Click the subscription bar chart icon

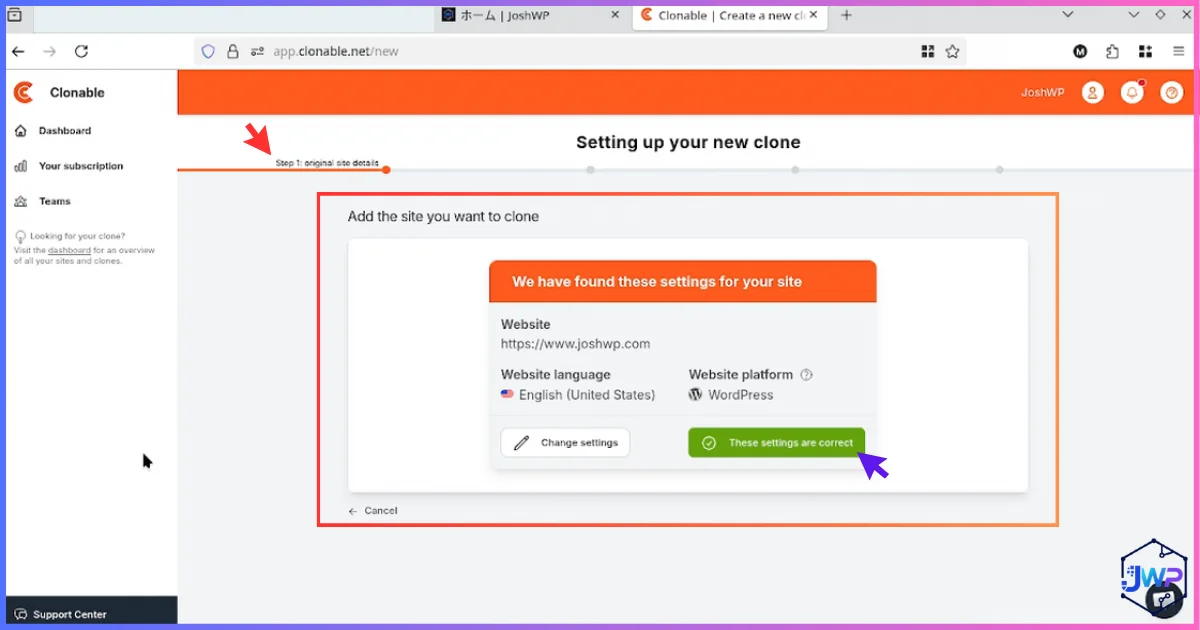click(x=21, y=166)
